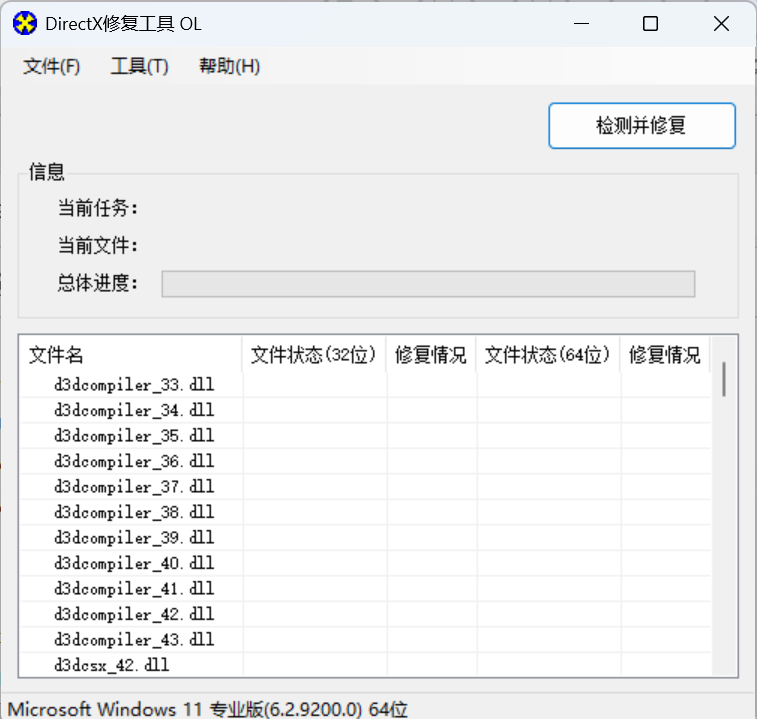
Task: Click the DirectX repair tool title bar icon
Action: click(25, 23)
